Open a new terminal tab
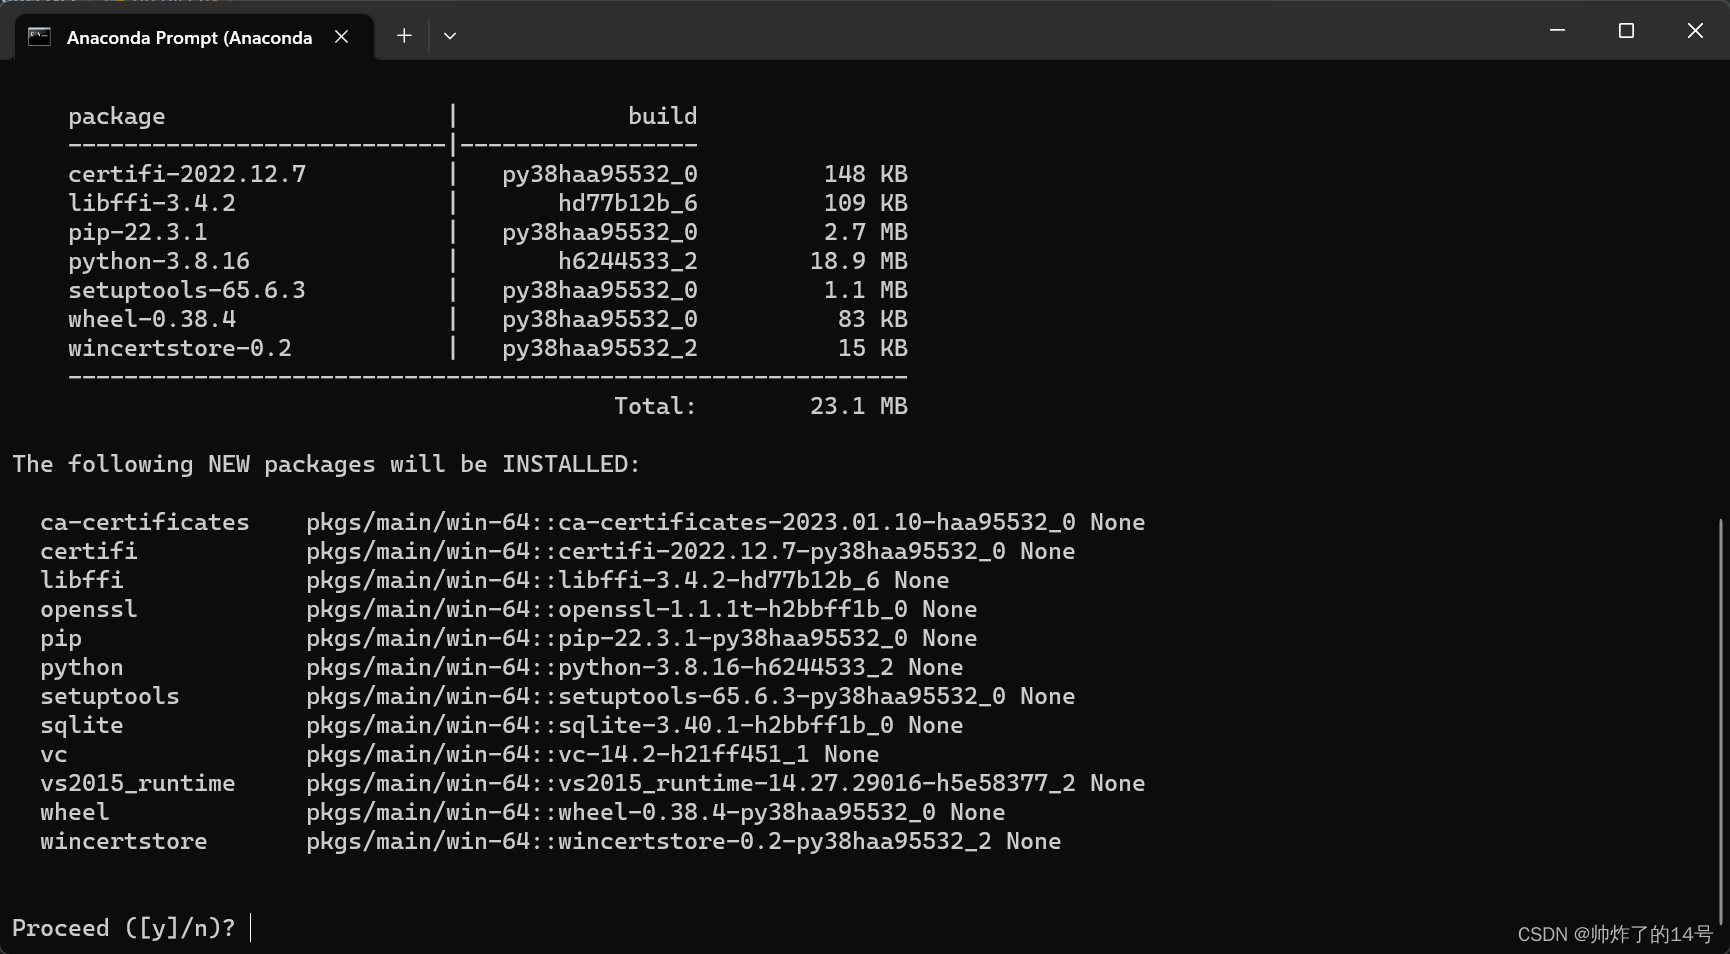 click(x=404, y=35)
